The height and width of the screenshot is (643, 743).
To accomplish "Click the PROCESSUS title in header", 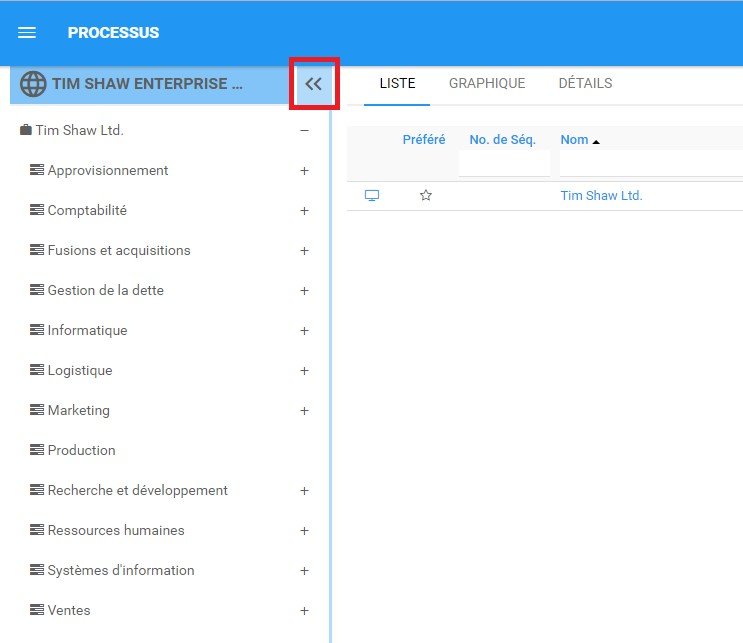I will (x=113, y=32).
